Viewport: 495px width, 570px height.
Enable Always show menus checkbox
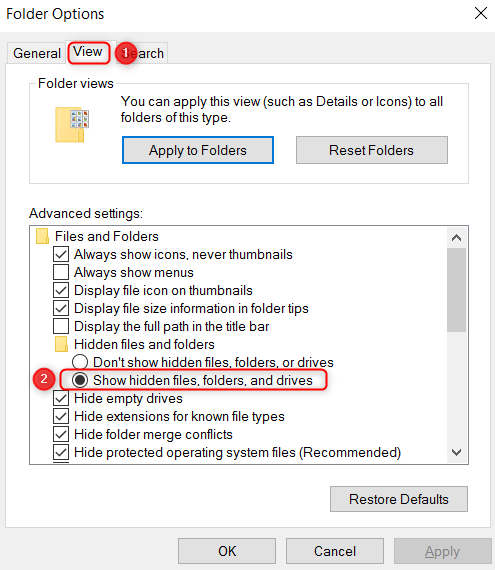point(61,272)
